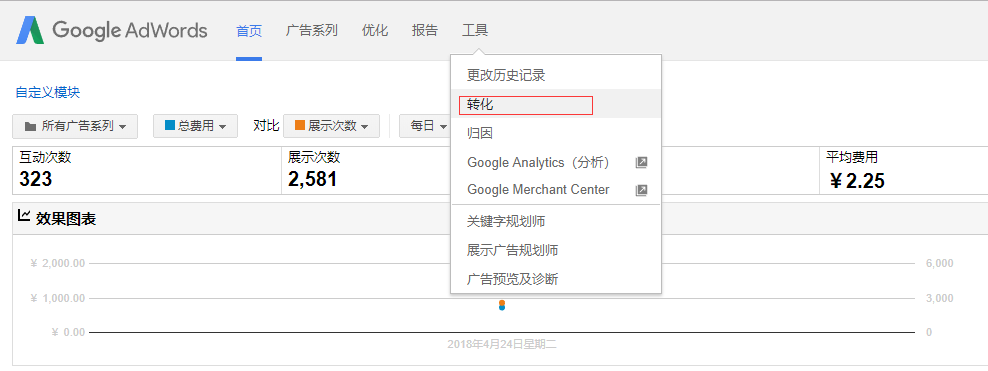The height and width of the screenshot is (371, 988).
Task: Click the 自定义模块 link
Action: pos(48,93)
